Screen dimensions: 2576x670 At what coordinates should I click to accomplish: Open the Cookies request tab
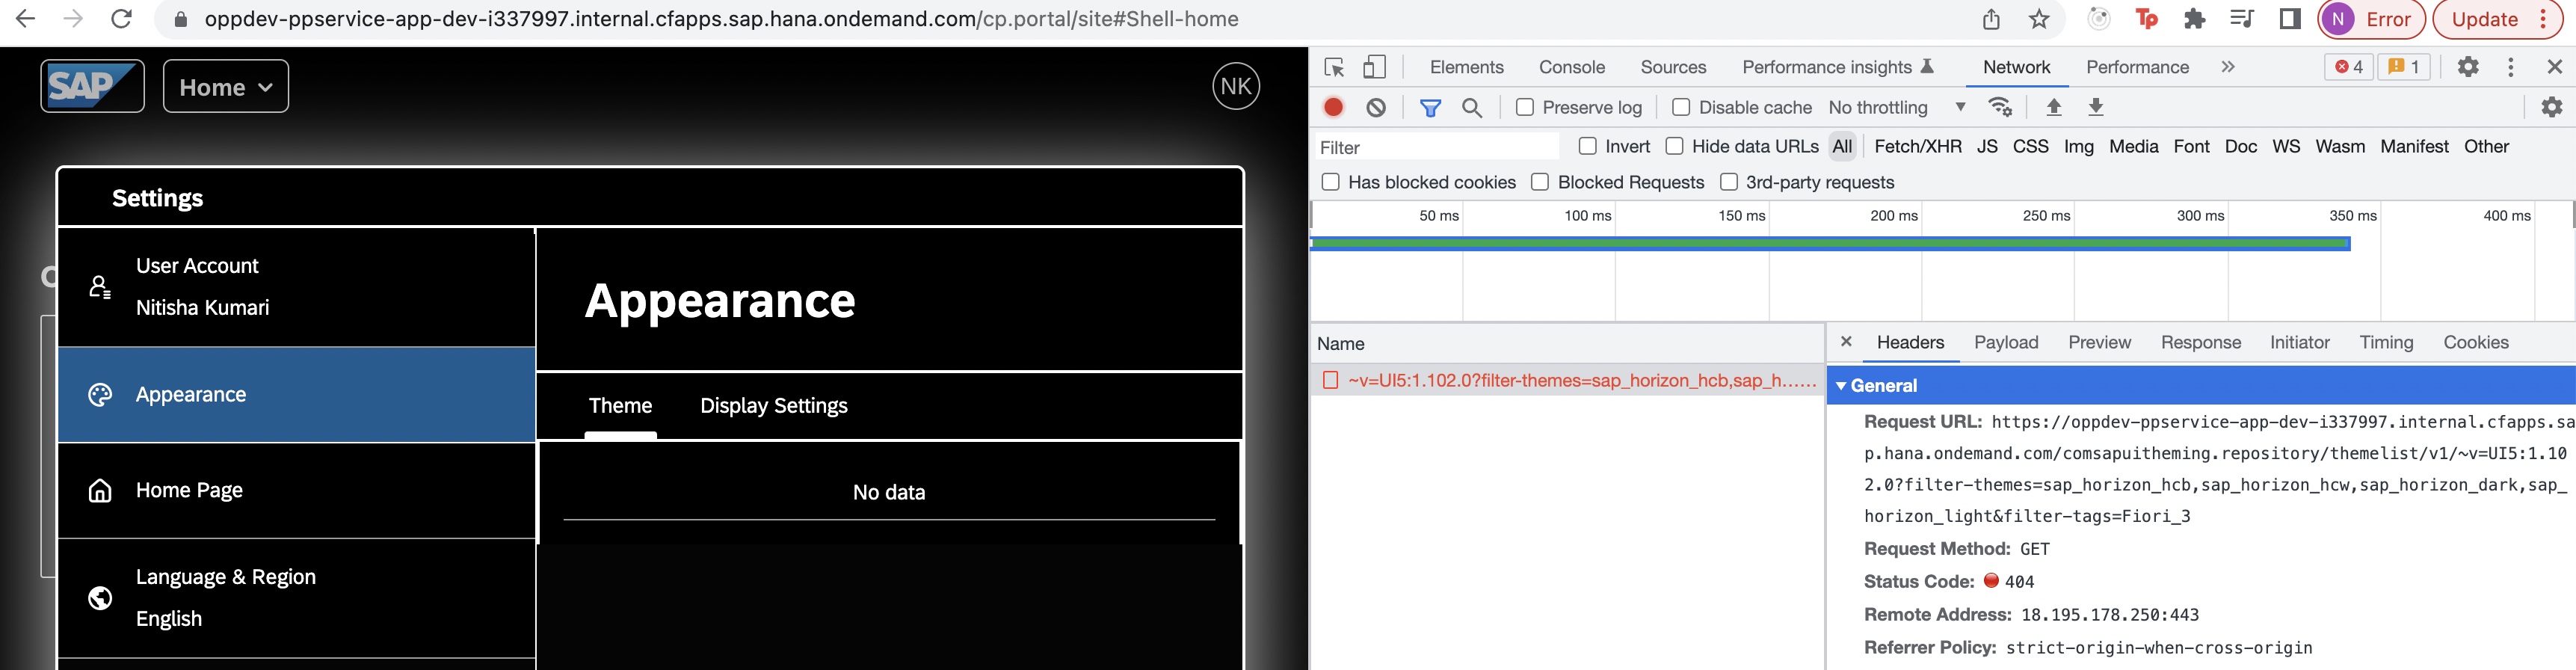point(2475,342)
